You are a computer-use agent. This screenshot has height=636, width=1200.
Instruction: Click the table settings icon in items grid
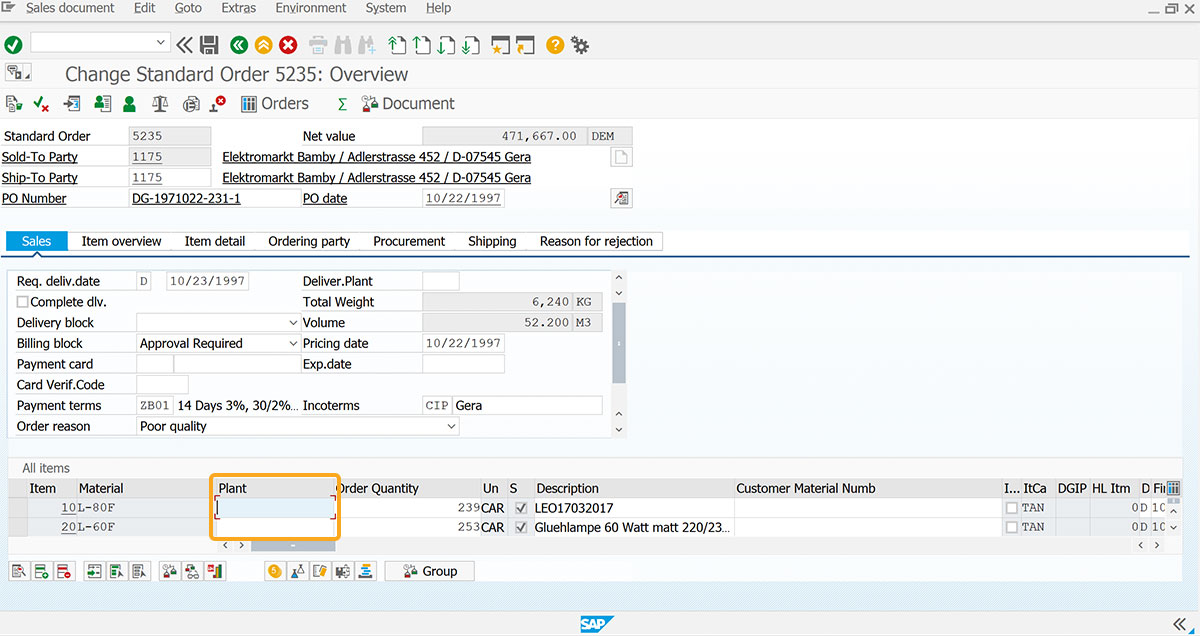[1173, 488]
